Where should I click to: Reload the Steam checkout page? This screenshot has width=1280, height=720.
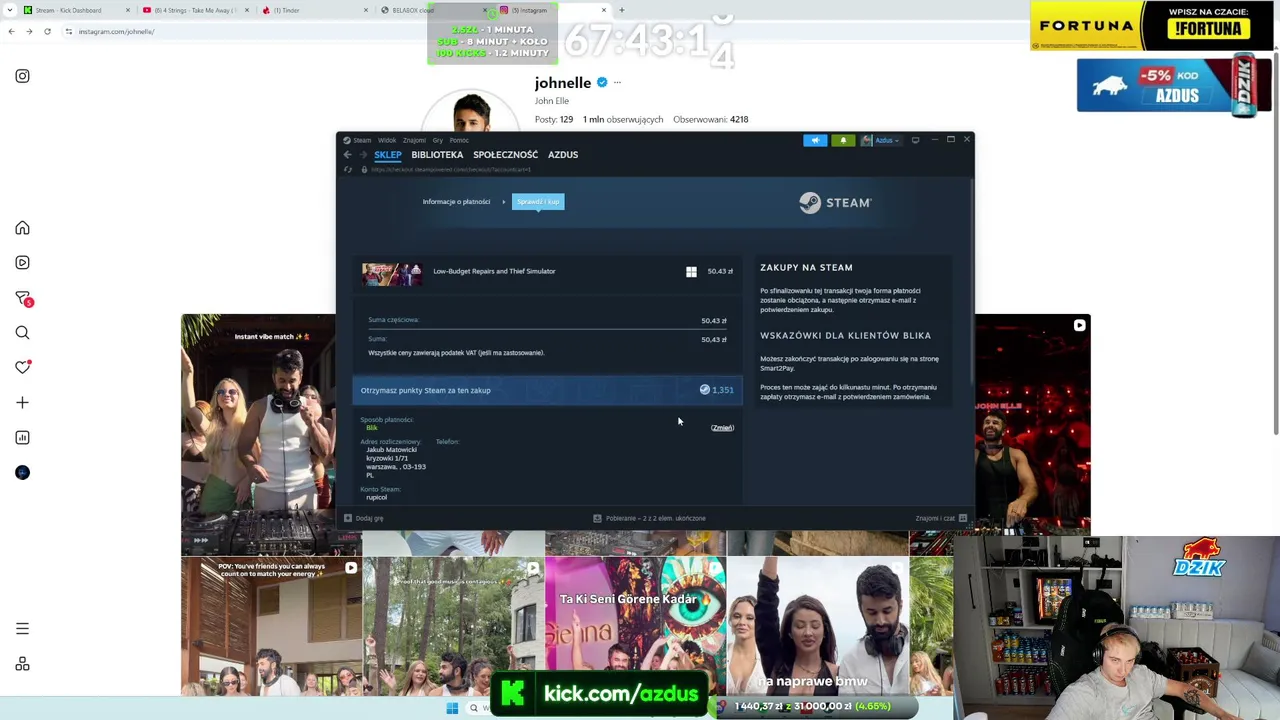pos(347,169)
